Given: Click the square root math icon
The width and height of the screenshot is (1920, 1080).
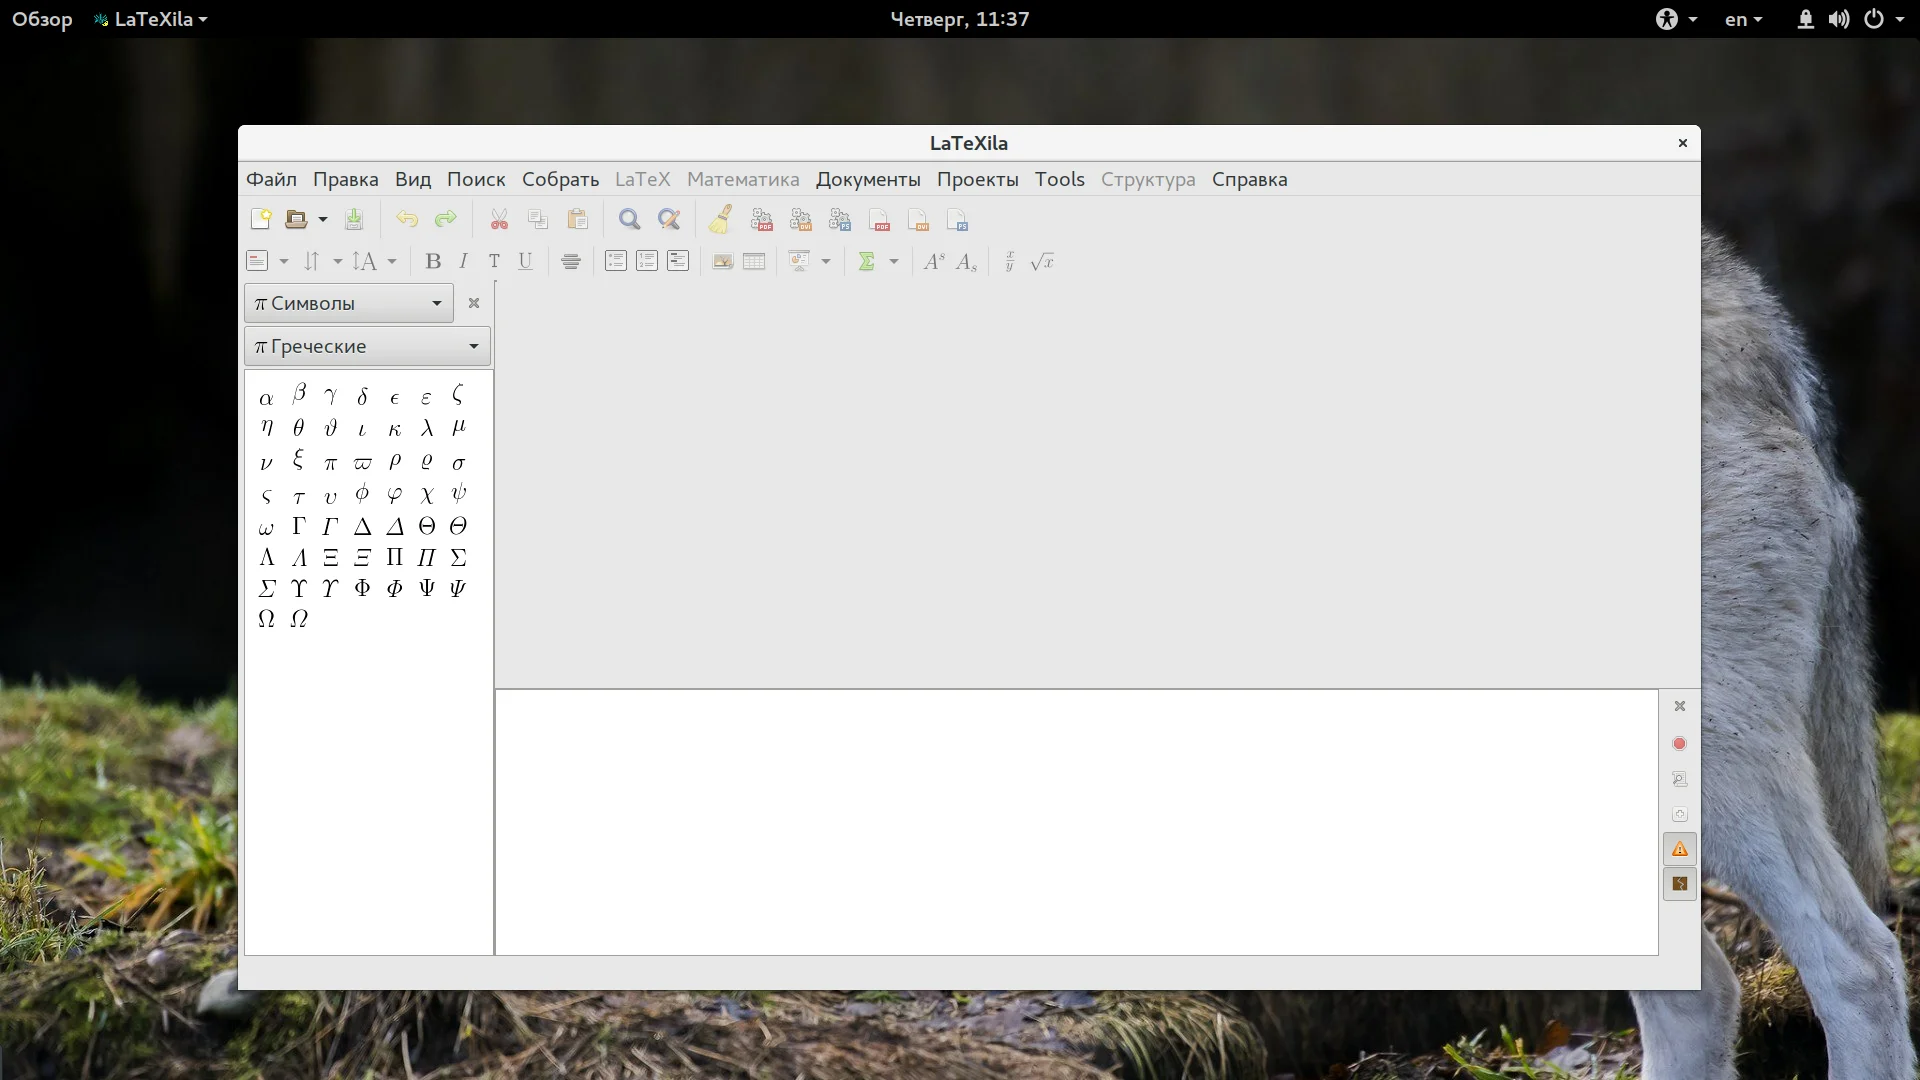Looking at the screenshot, I should (1042, 262).
